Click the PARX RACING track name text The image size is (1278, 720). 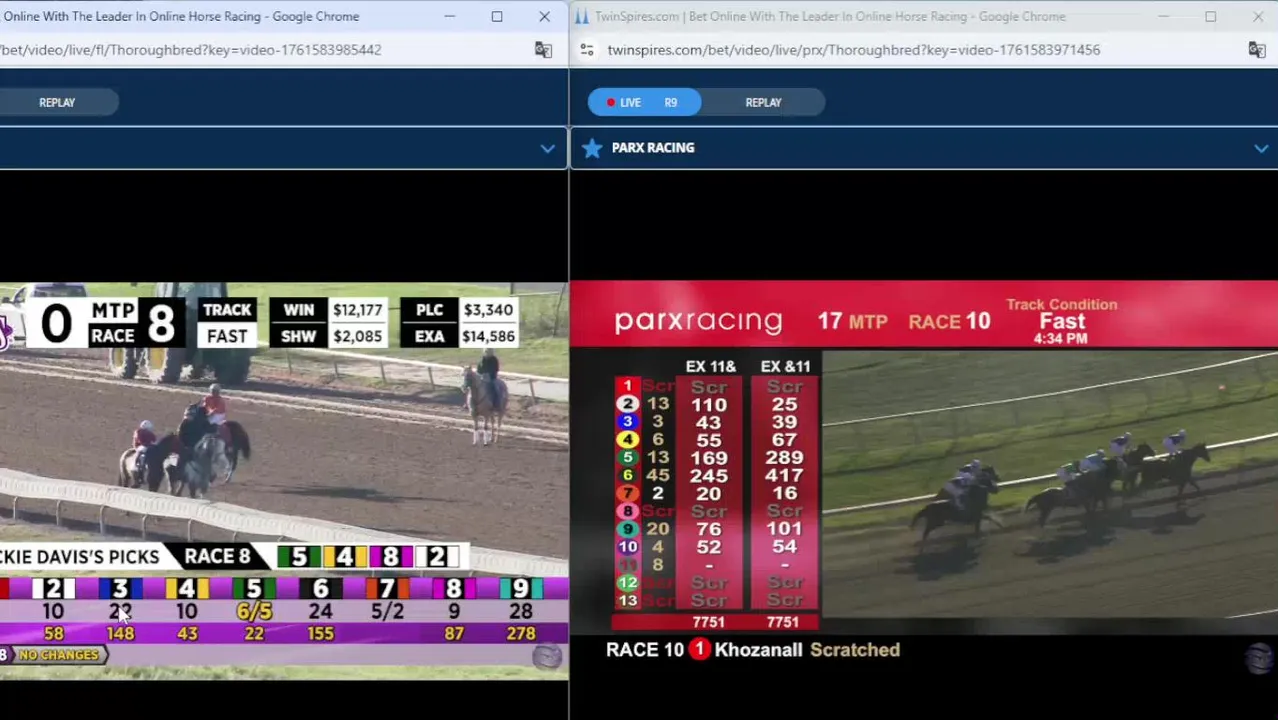click(x=653, y=148)
